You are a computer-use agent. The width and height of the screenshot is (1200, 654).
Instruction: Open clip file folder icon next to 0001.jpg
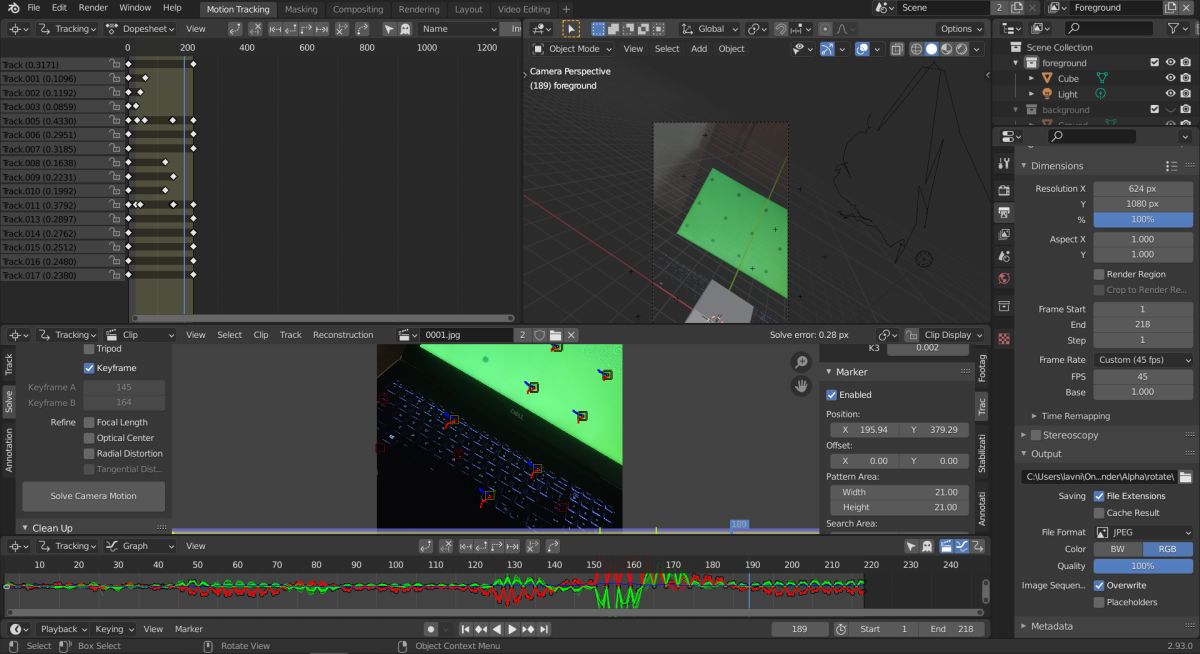click(556, 335)
